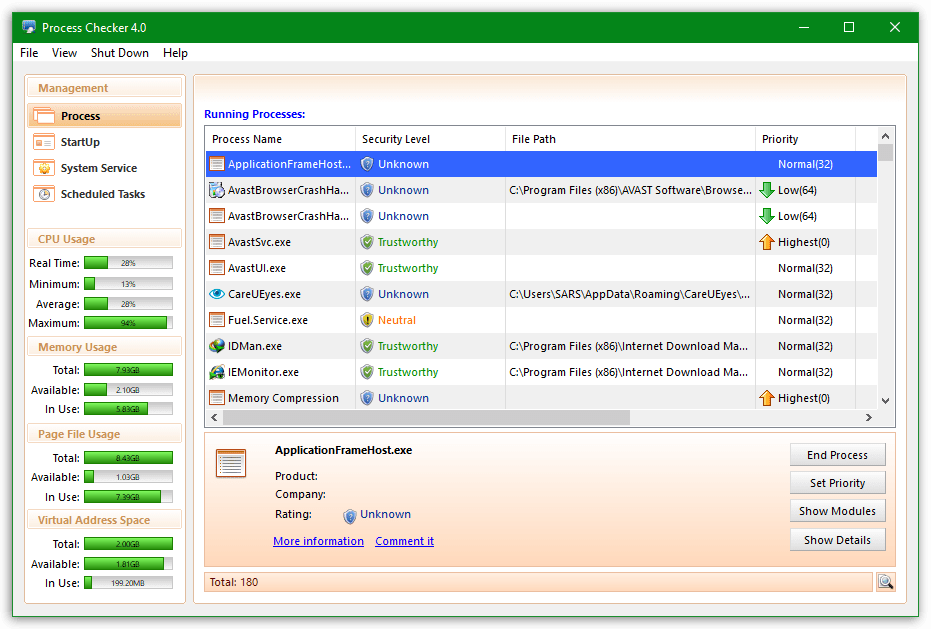Click Trustworthy shield icon for IDMan.exe
This screenshot has width=931, height=629.
(368, 346)
